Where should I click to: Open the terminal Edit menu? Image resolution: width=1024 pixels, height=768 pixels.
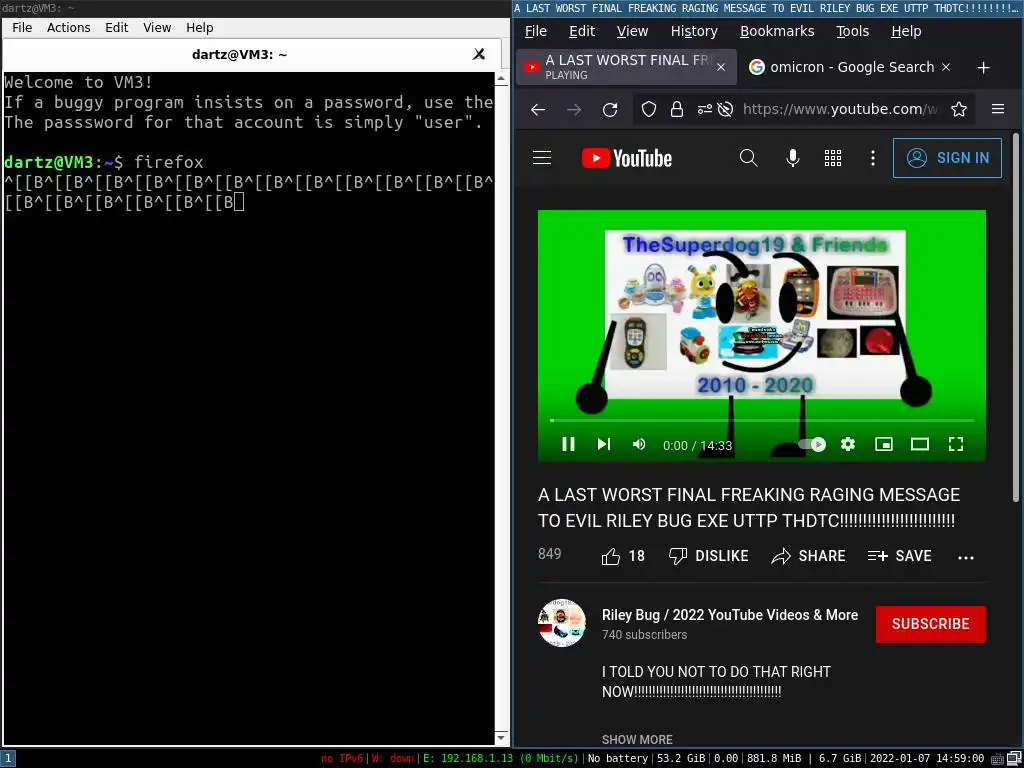click(x=117, y=28)
